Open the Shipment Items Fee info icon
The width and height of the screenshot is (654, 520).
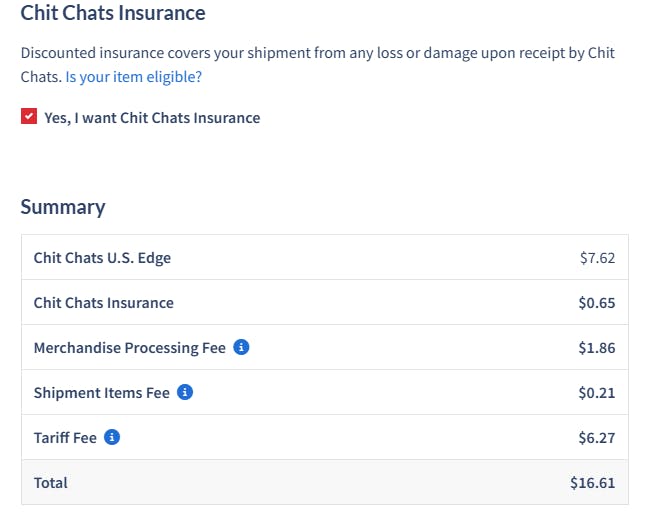pos(185,393)
